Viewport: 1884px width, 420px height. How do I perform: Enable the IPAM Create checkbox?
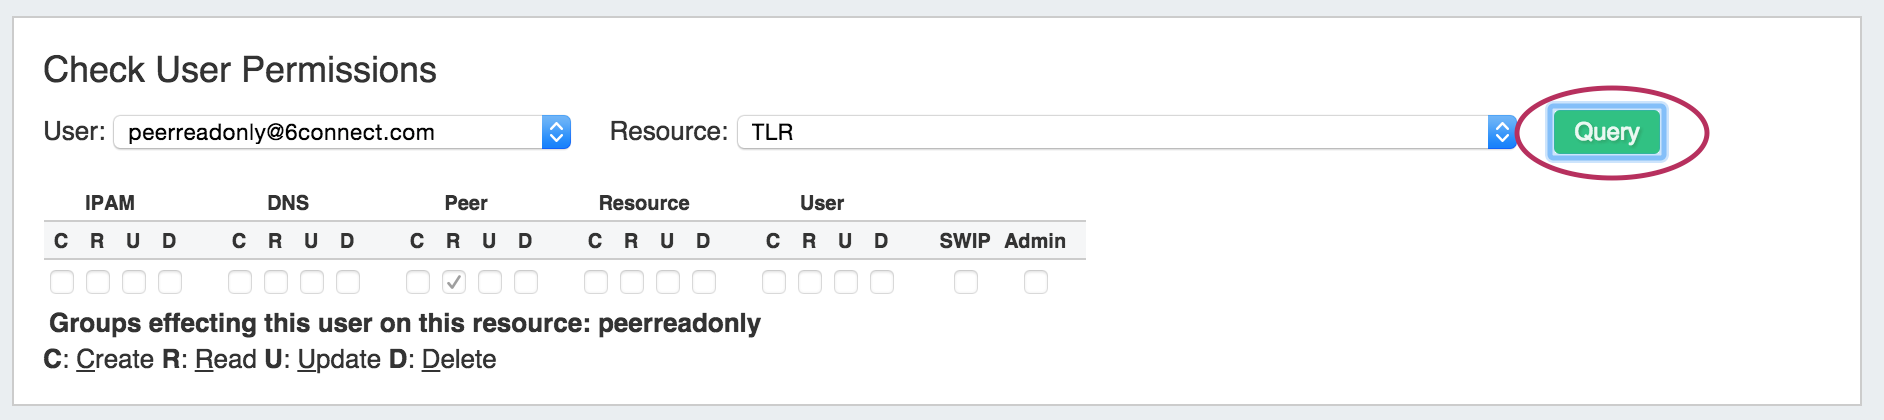pos(62,282)
